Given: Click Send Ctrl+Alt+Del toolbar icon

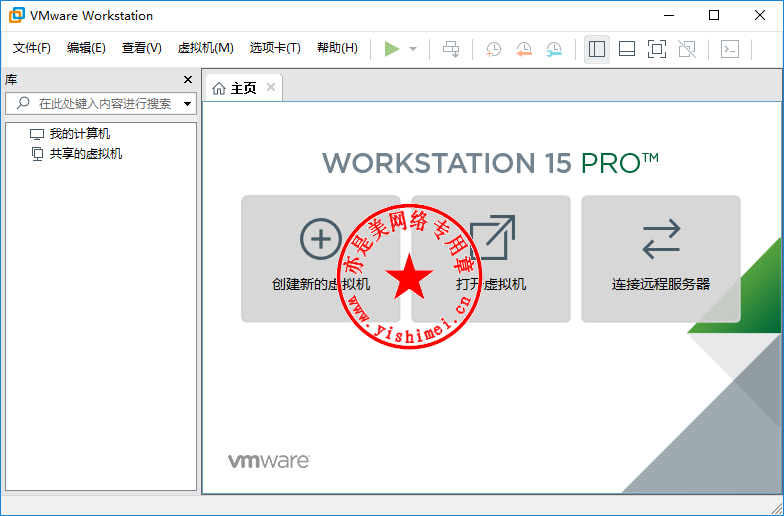Looking at the screenshot, I should pos(451,49).
